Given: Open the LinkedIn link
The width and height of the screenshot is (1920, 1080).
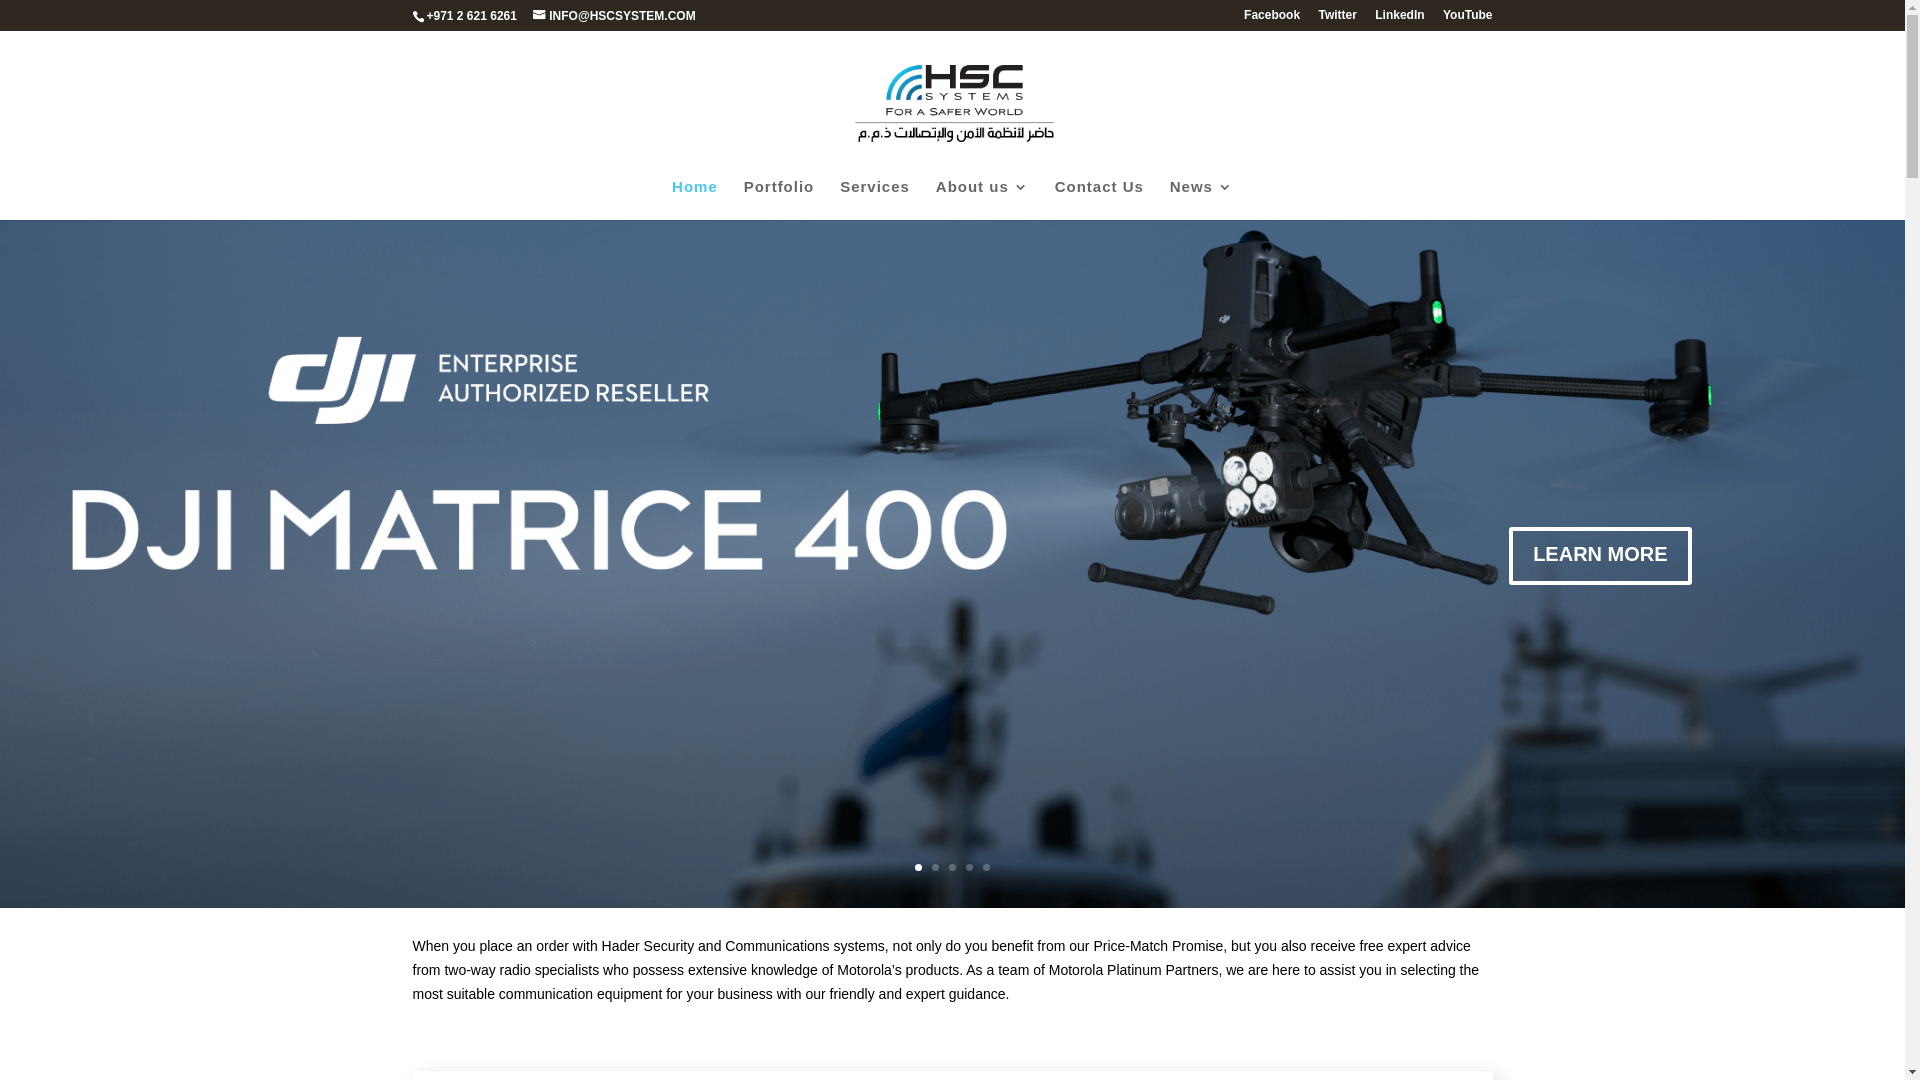Looking at the screenshot, I should tap(1399, 15).
